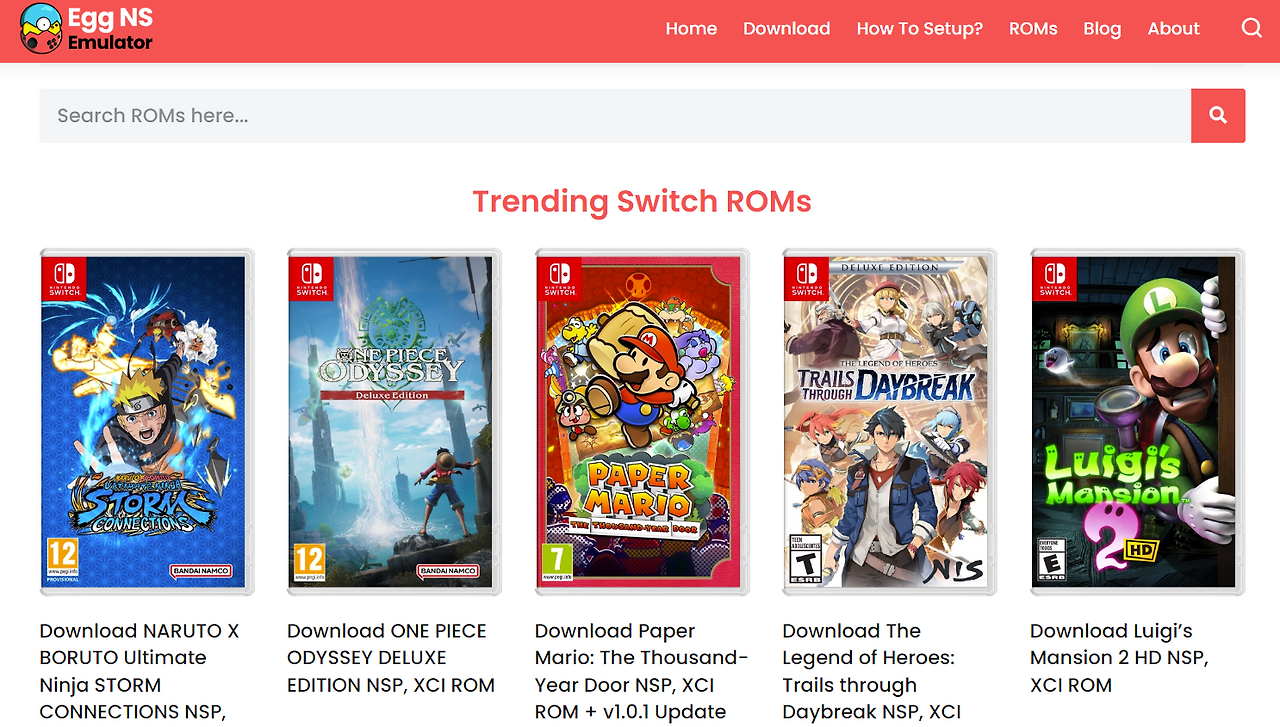
Task: Open the Download Paper Mario title link
Action: click(x=641, y=672)
